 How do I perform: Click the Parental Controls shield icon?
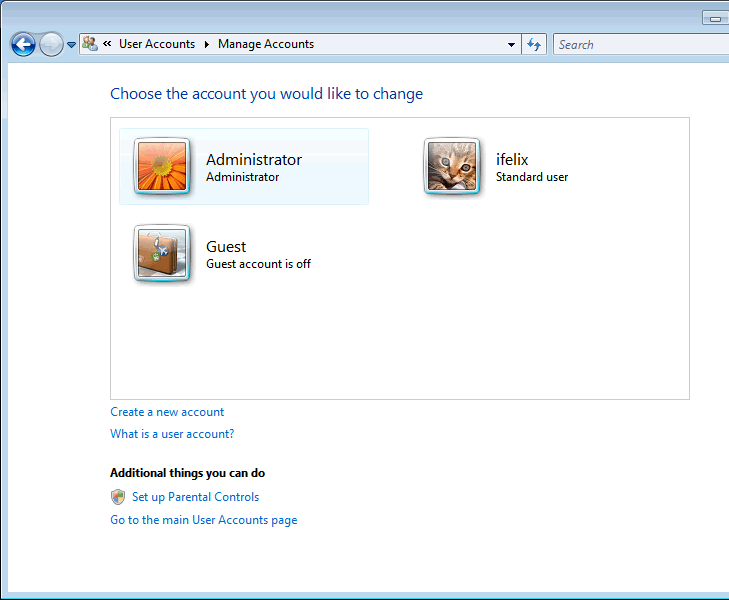(x=118, y=497)
